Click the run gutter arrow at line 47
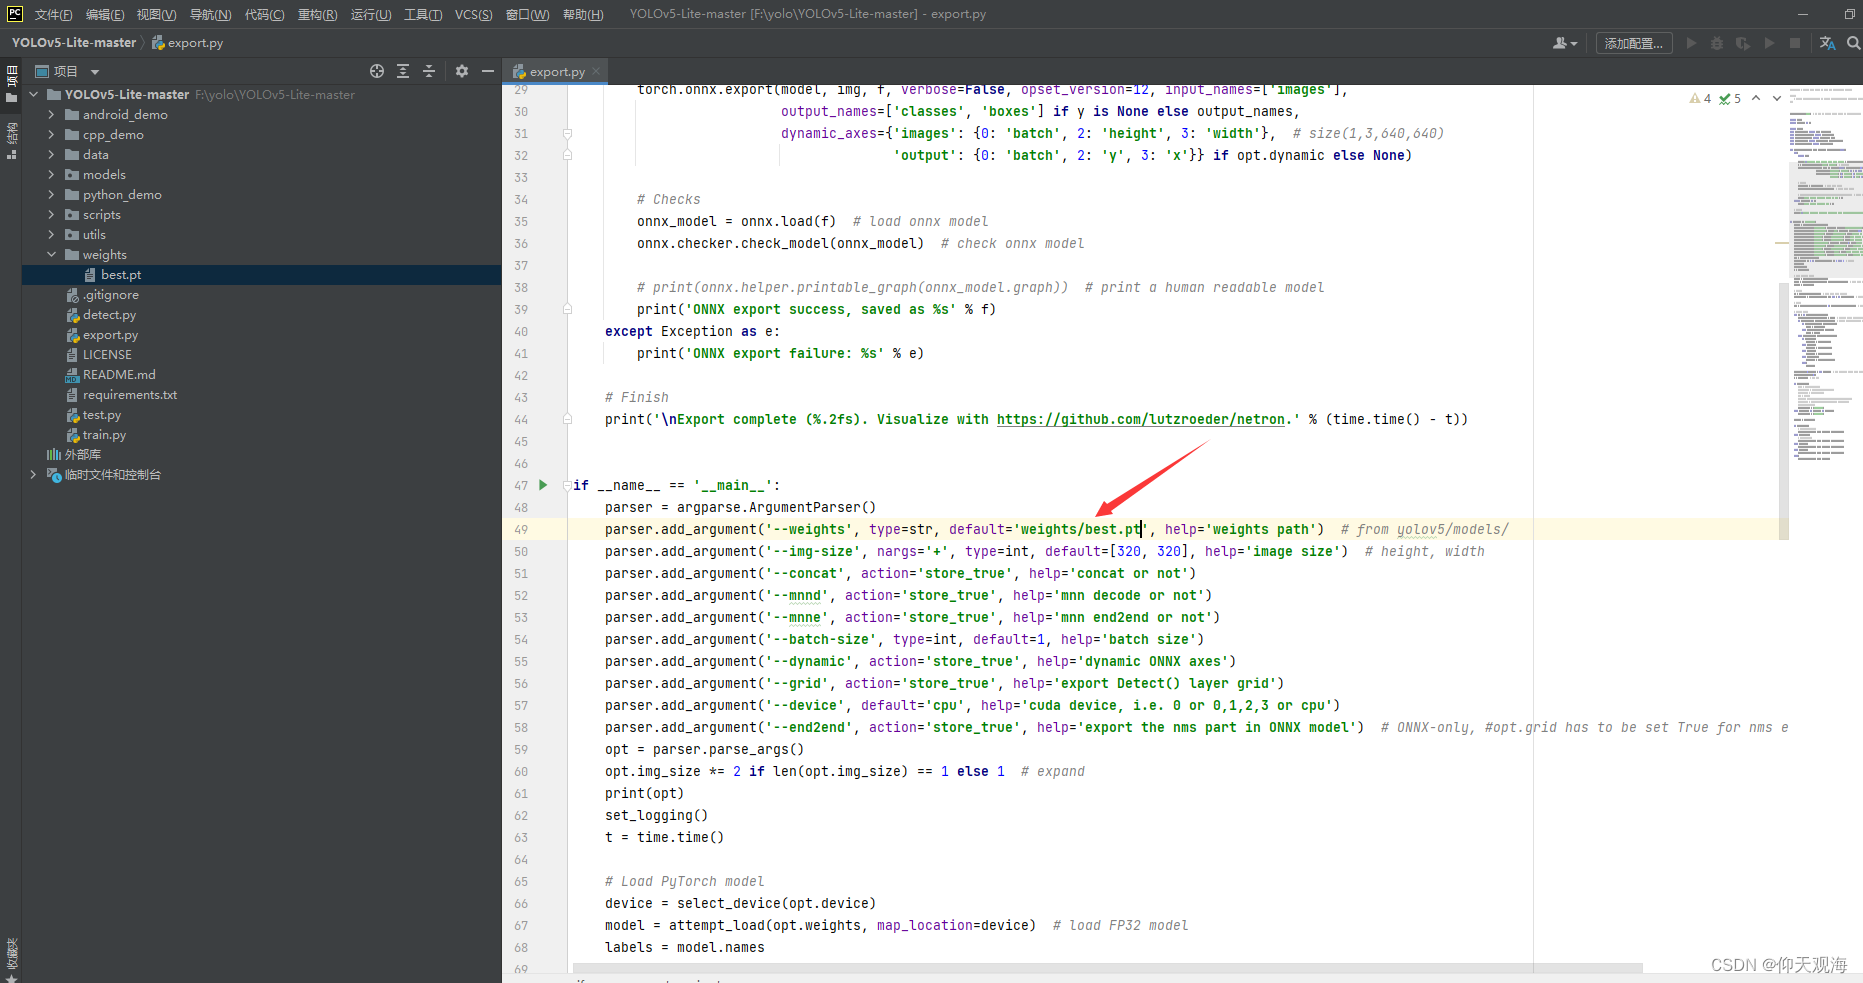Viewport: 1863px width, 983px height. click(x=543, y=485)
